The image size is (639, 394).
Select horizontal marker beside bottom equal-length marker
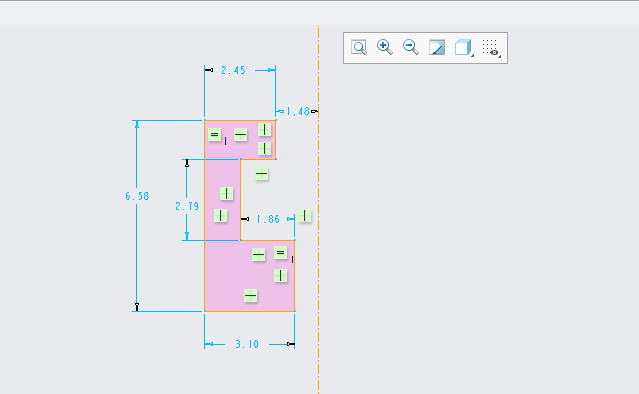point(258,255)
